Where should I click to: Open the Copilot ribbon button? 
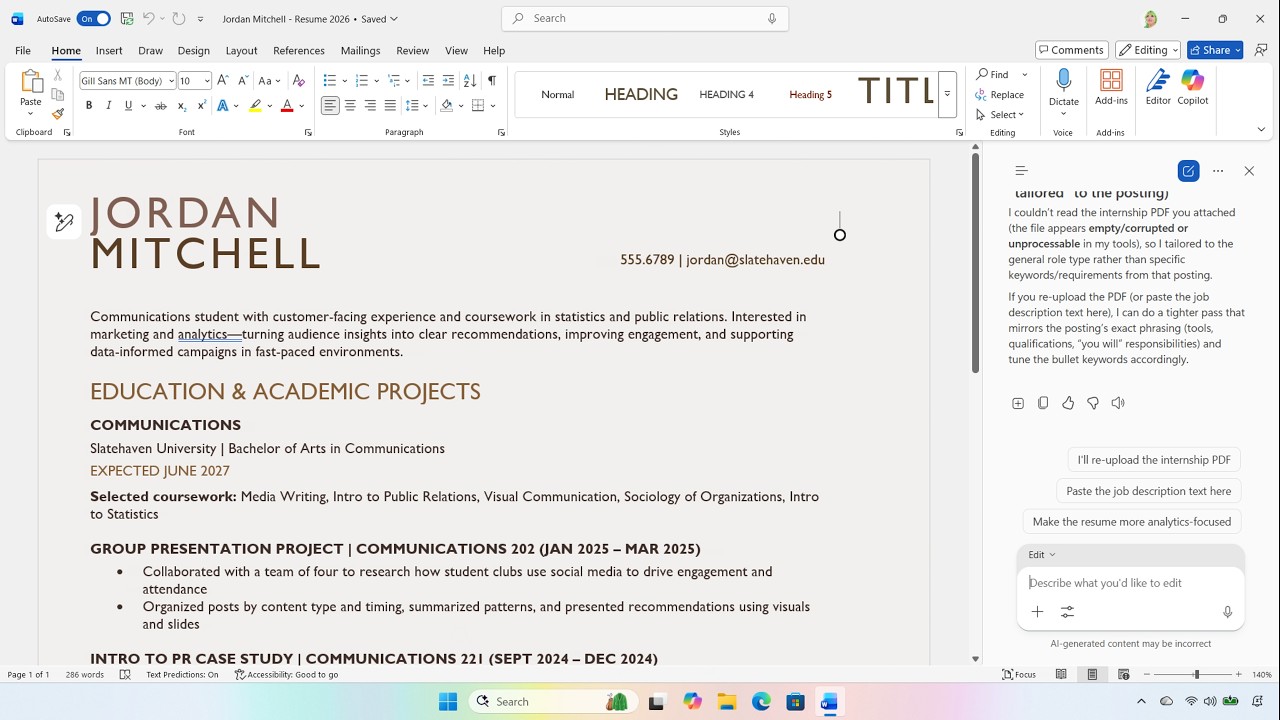(x=1192, y=87)
